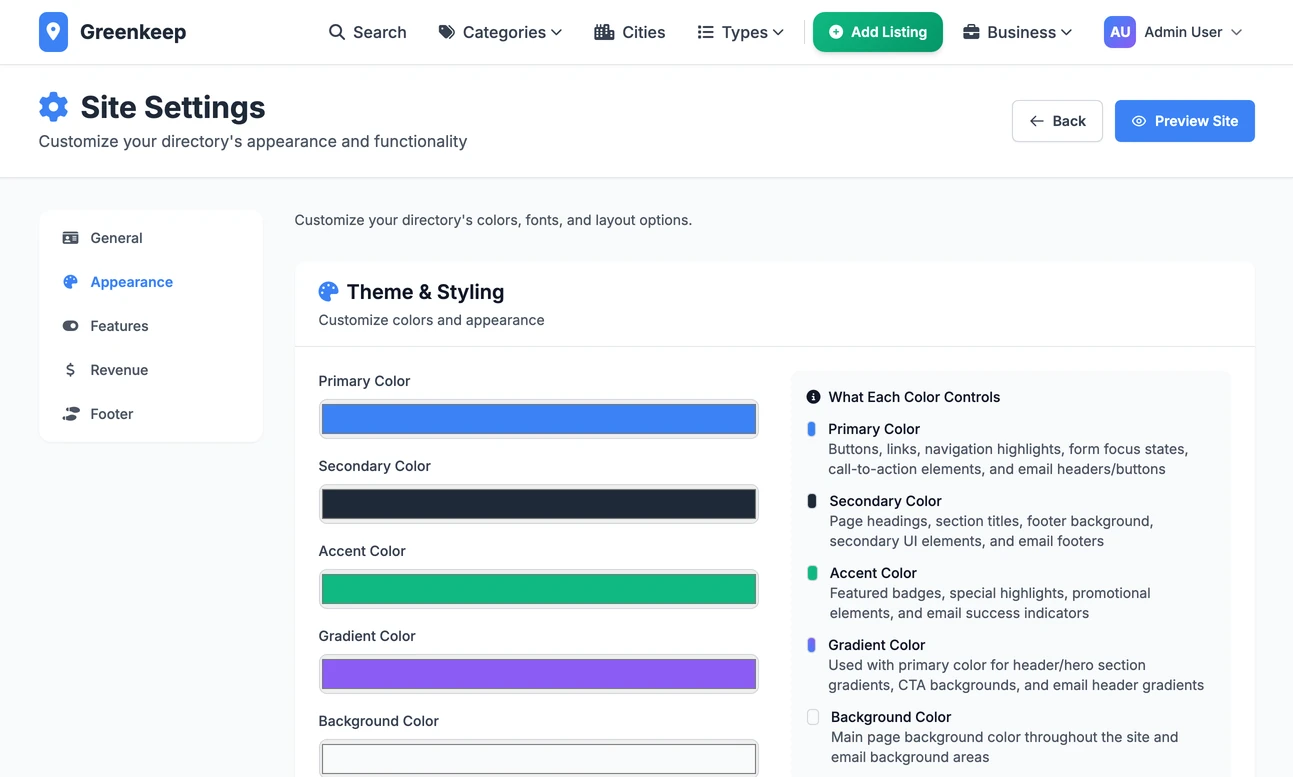Expand the Business dropdown chevron
1293x777 pixels.
(x=1066, y=33)
